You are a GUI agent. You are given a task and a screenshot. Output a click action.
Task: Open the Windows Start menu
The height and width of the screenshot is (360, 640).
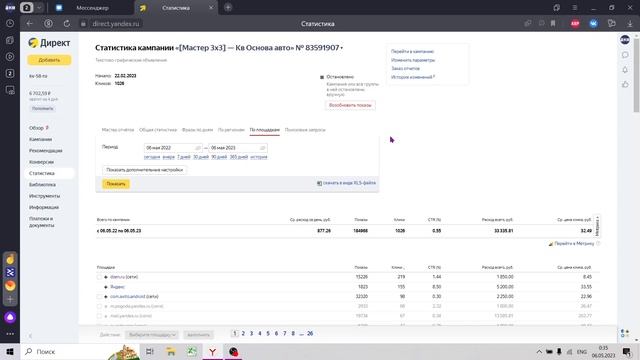point(10,351)
